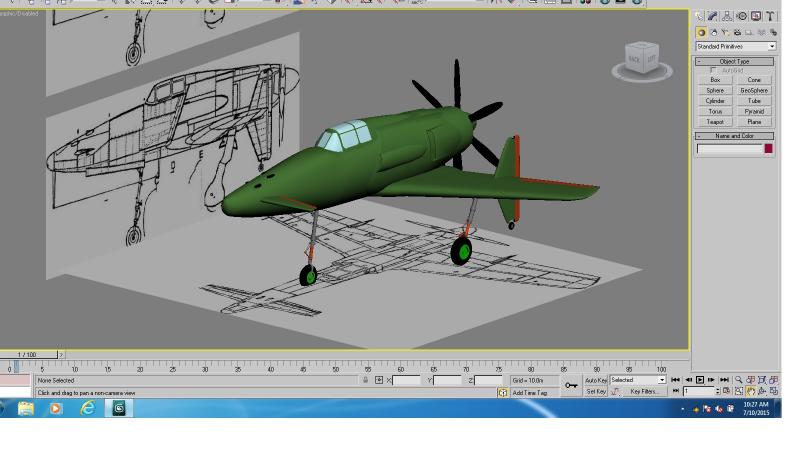Activate the Zoom viewport tool
The image size is (800, 450).
tap(738, 380)
